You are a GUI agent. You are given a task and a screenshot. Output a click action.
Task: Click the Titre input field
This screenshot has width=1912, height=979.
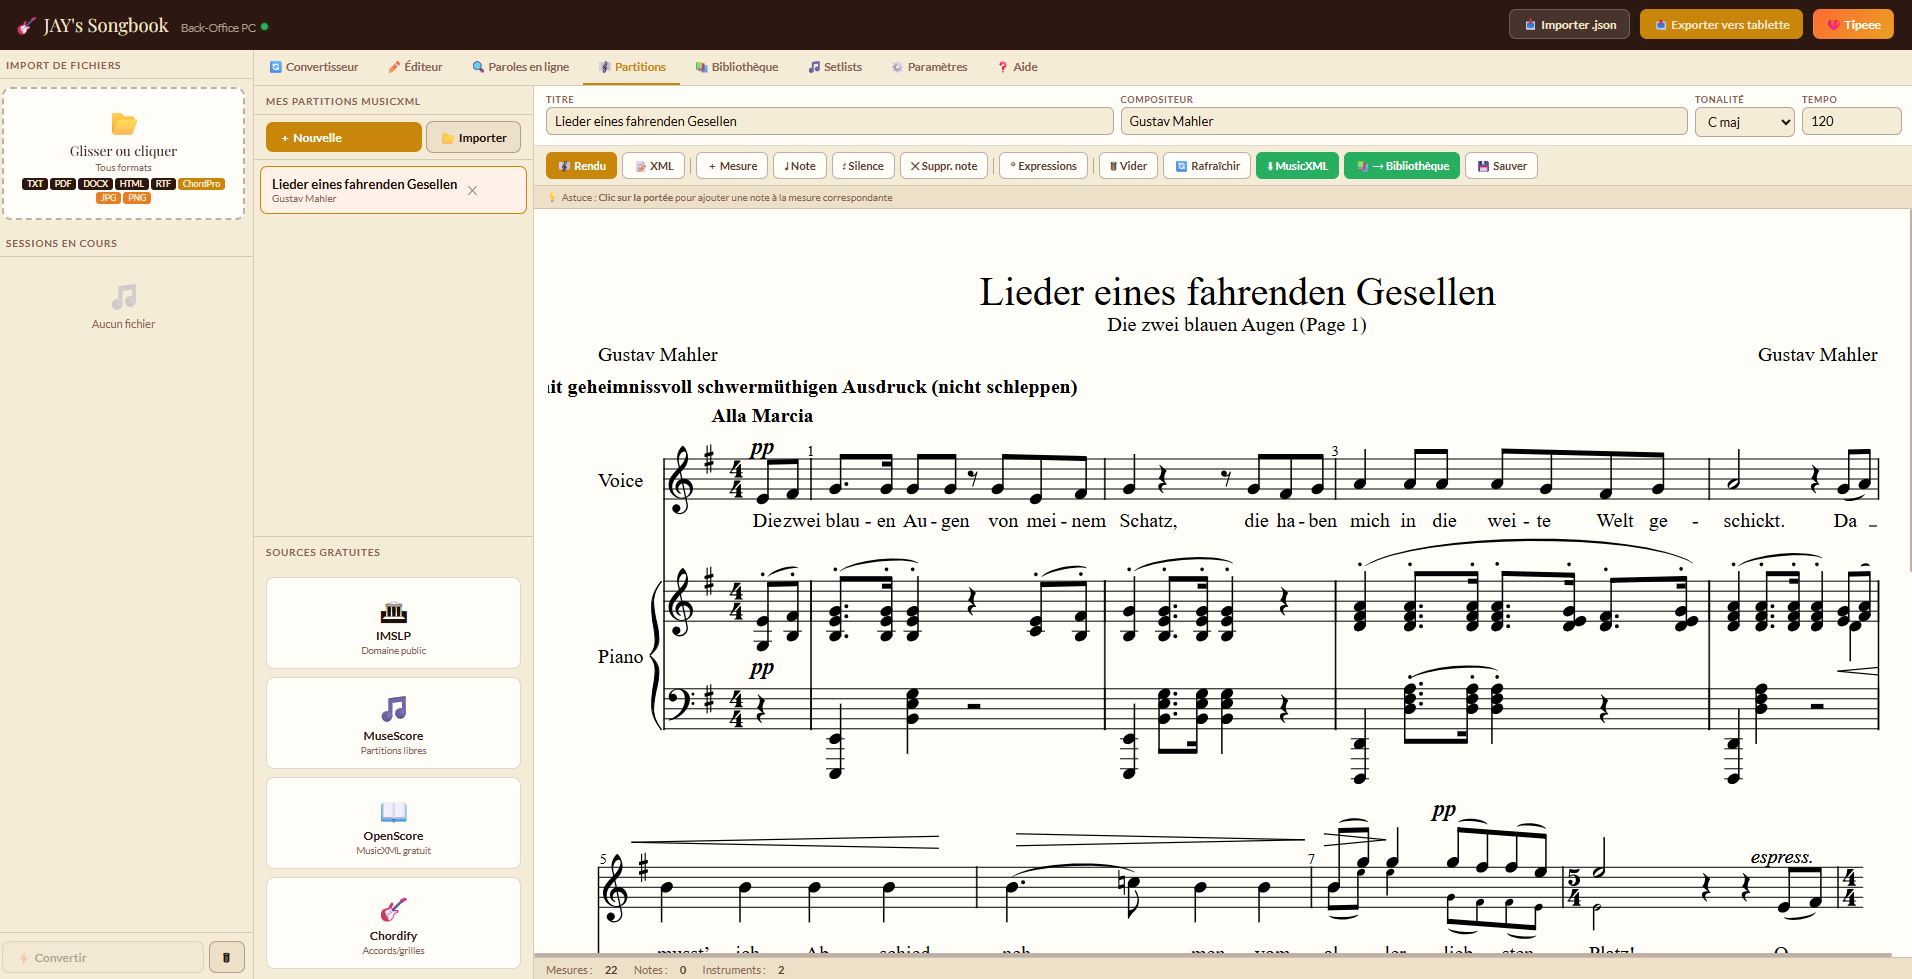click(x=829, y=121)
